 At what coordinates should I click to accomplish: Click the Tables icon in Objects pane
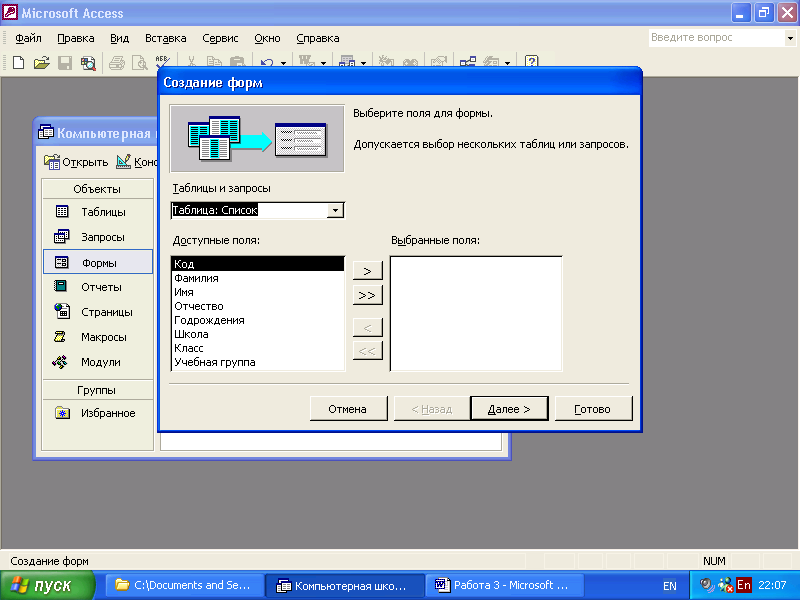(62, 211)
